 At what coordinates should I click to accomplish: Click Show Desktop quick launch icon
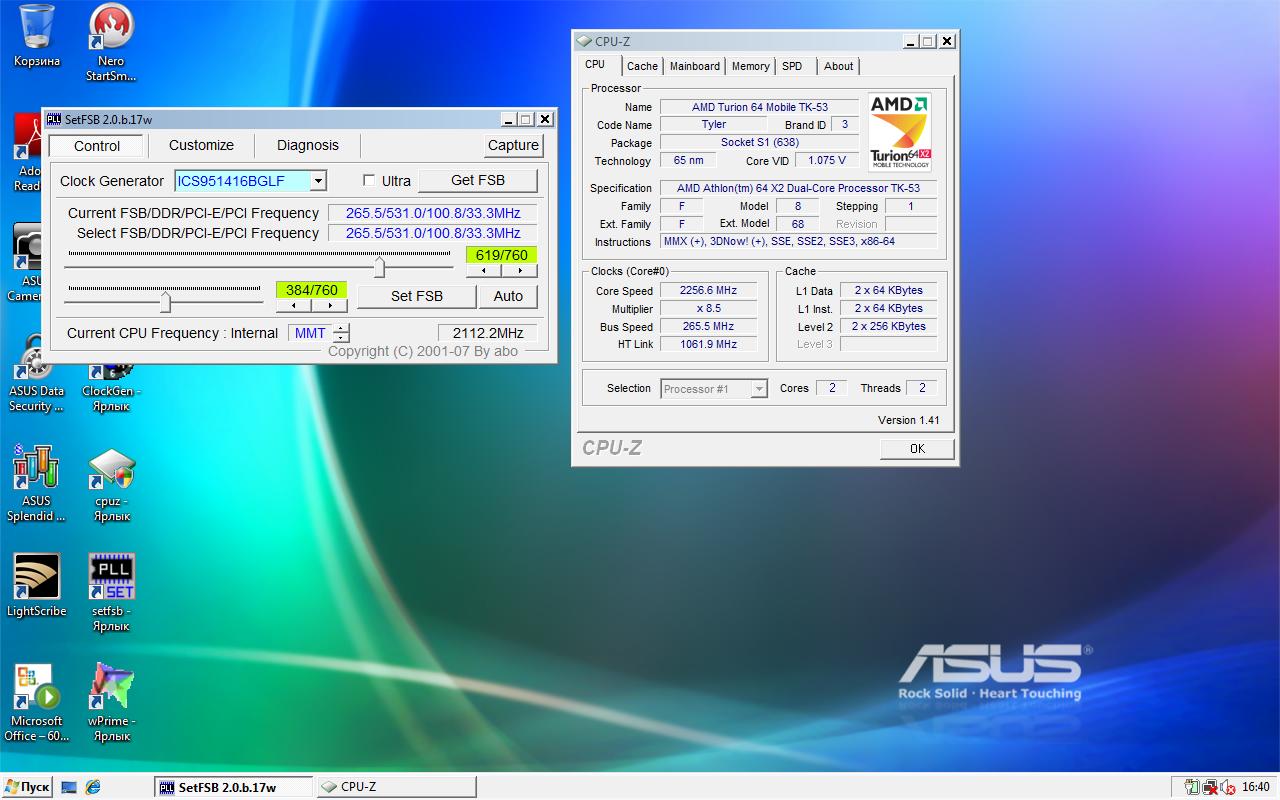coord(69,787)
